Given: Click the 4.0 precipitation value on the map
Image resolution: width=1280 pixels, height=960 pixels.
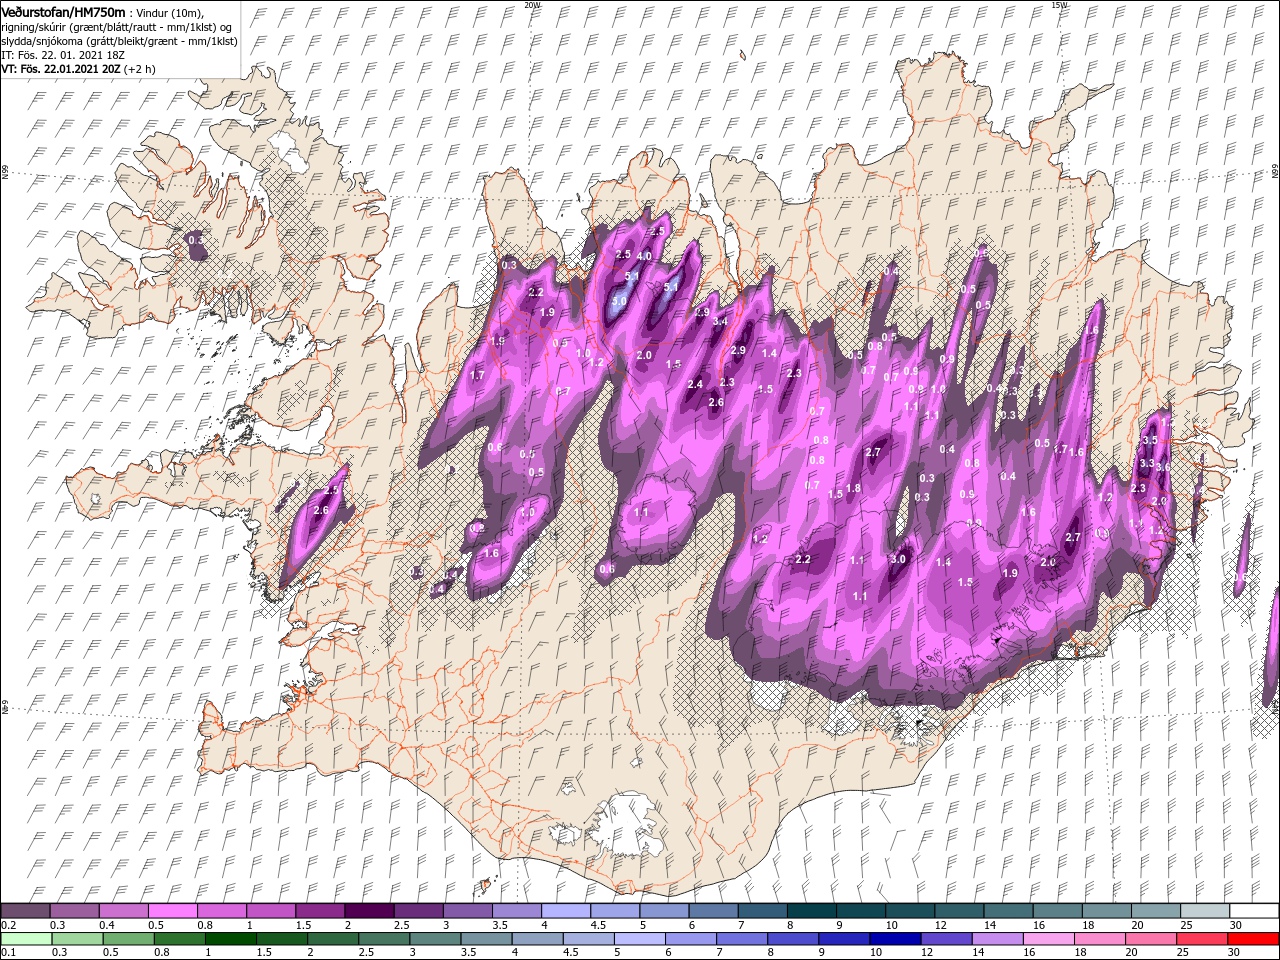Looking at the screenshot, I should [644, 257].
